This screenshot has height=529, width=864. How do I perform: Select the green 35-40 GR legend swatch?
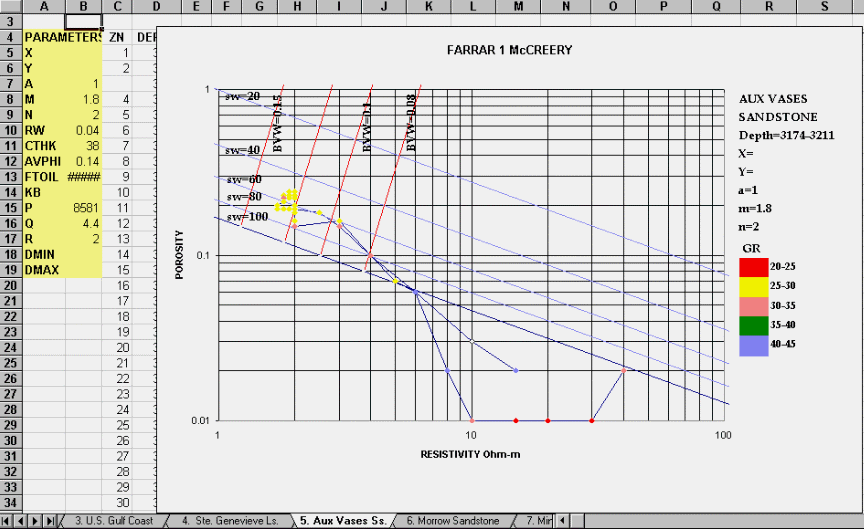click(x=753, y=325)
